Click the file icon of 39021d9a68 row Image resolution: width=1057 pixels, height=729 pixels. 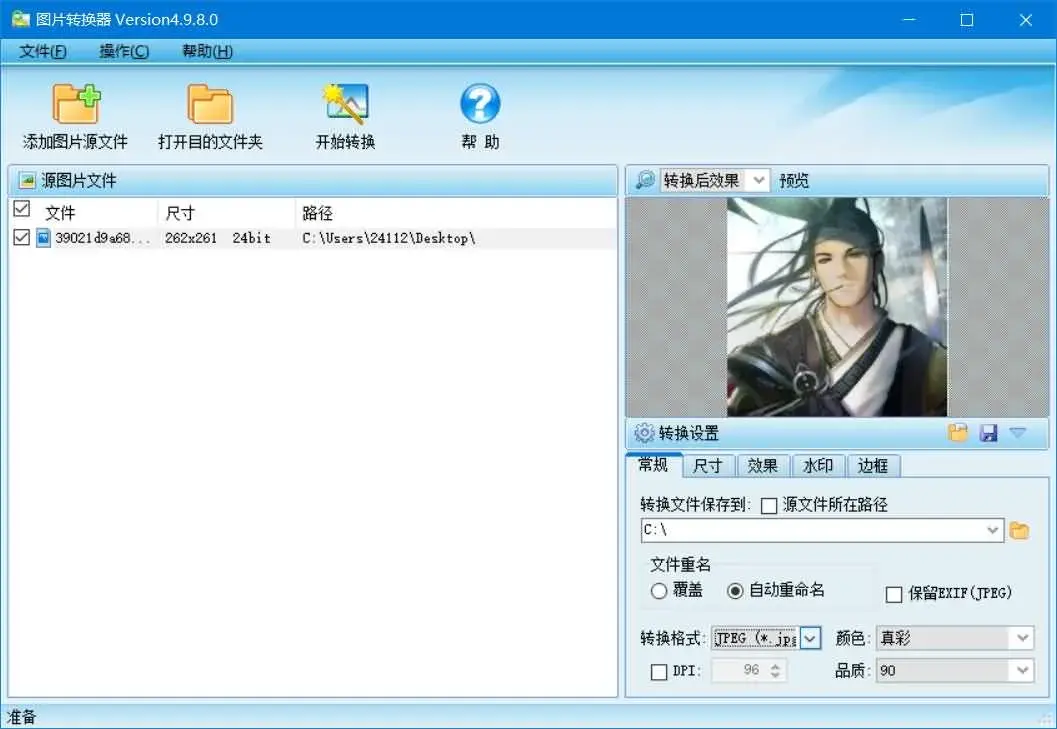pyautogui.click(x=43, y=238)
